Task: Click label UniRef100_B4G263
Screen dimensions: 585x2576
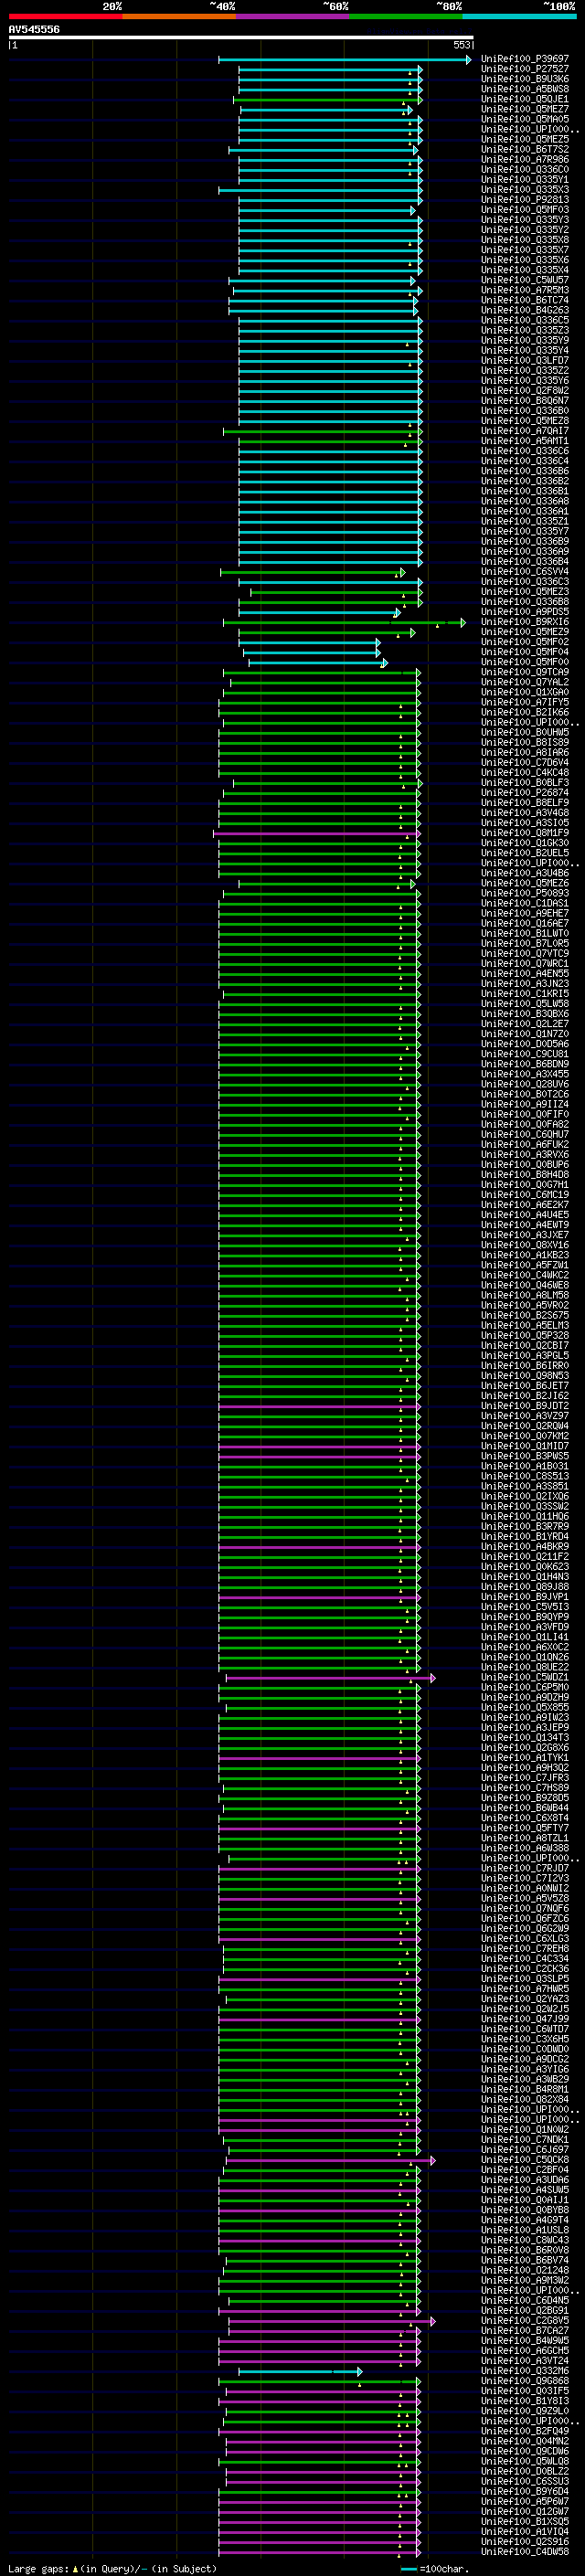Action: (x=524, y=310)
